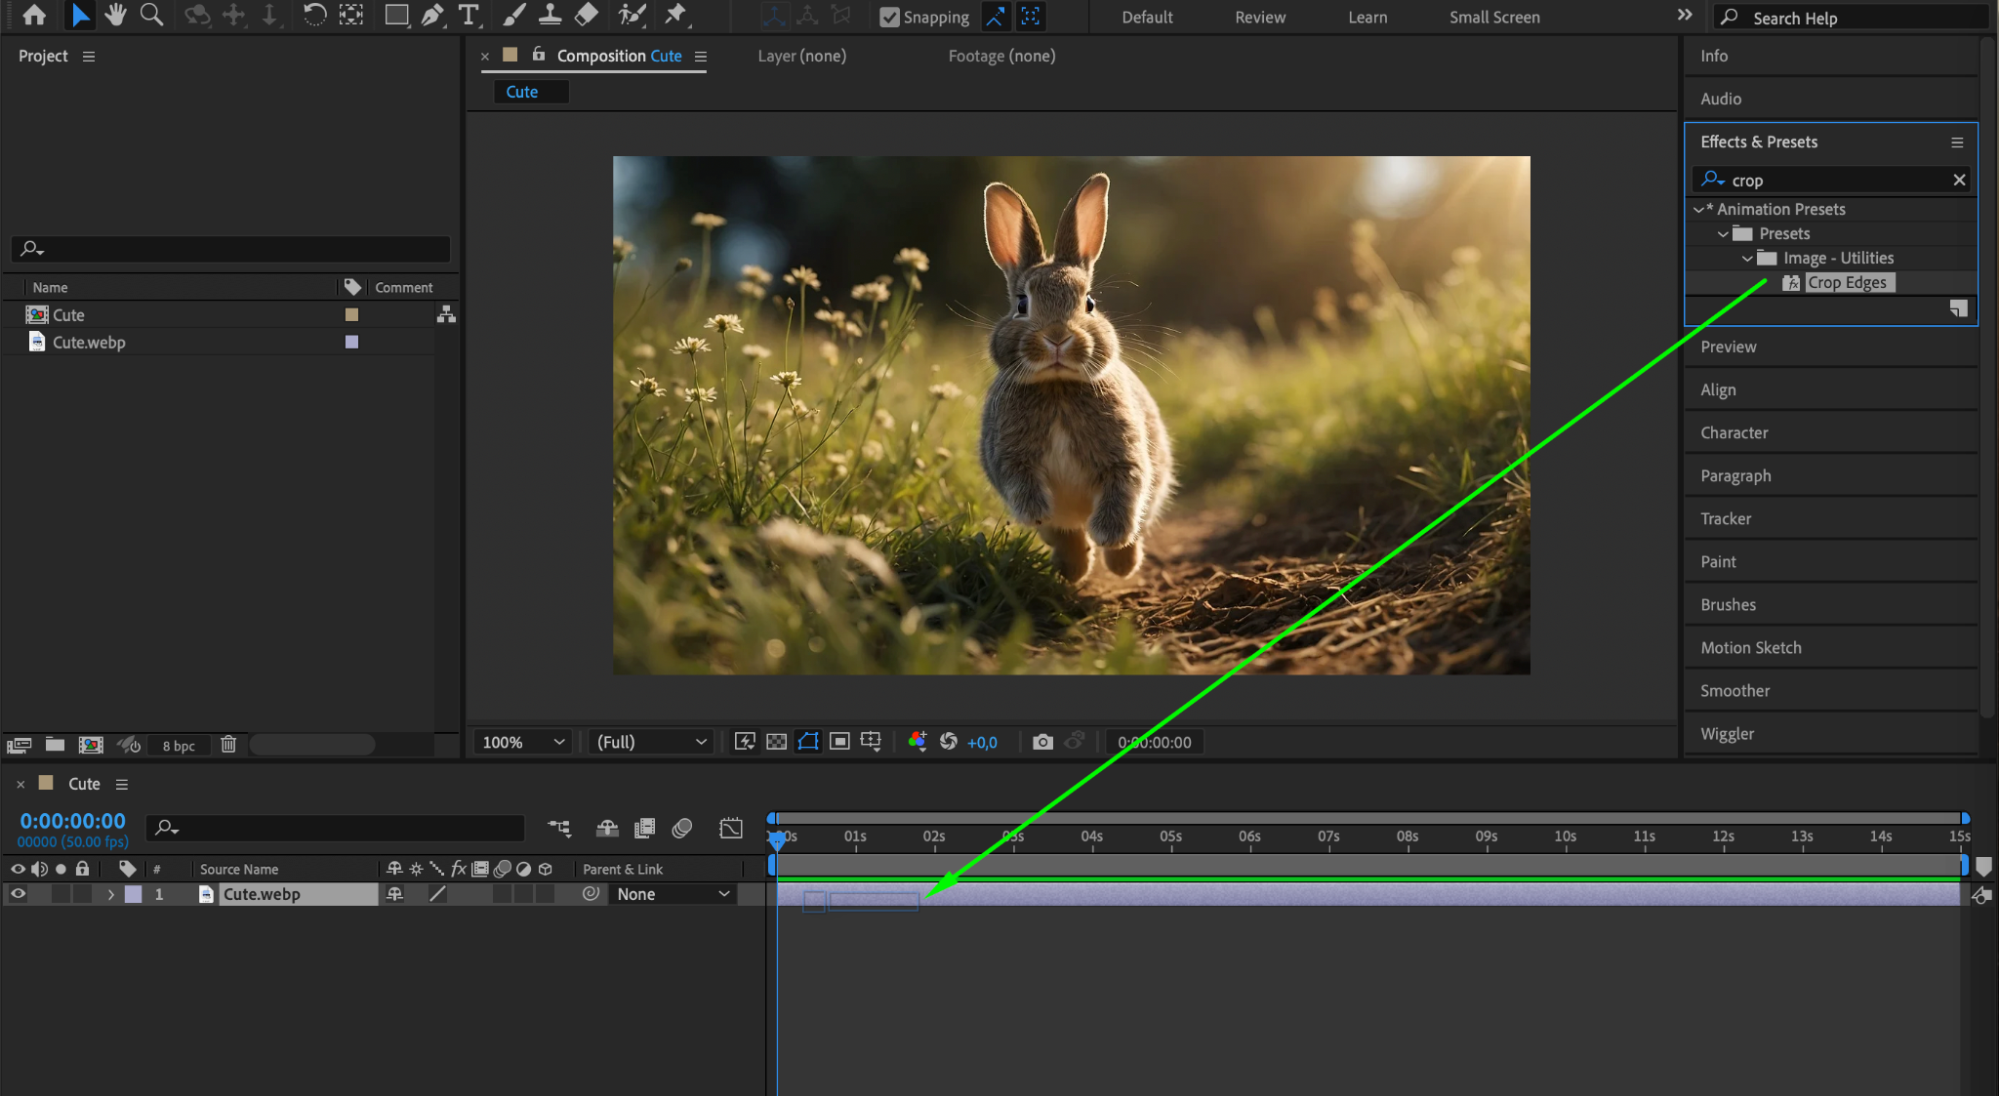1999x1097 pixels.
Task: Switch to the Review workspace
Action: [1259, 17]
